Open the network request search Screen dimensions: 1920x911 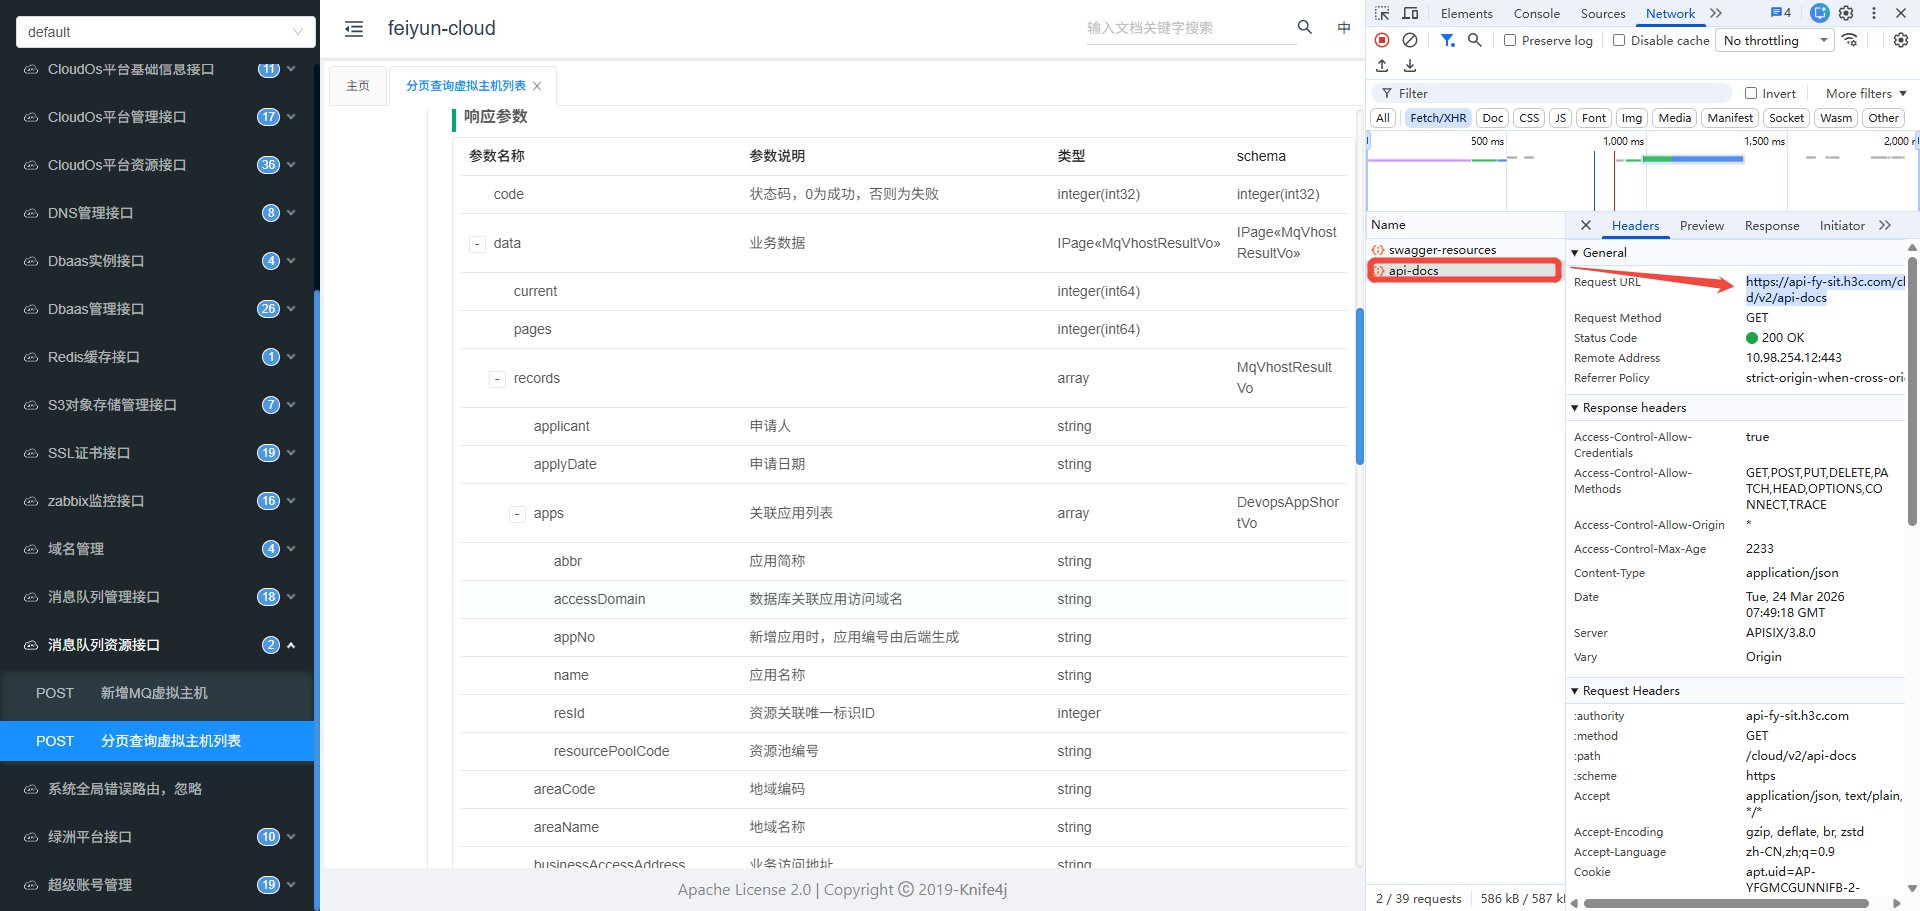point(1475,40)
